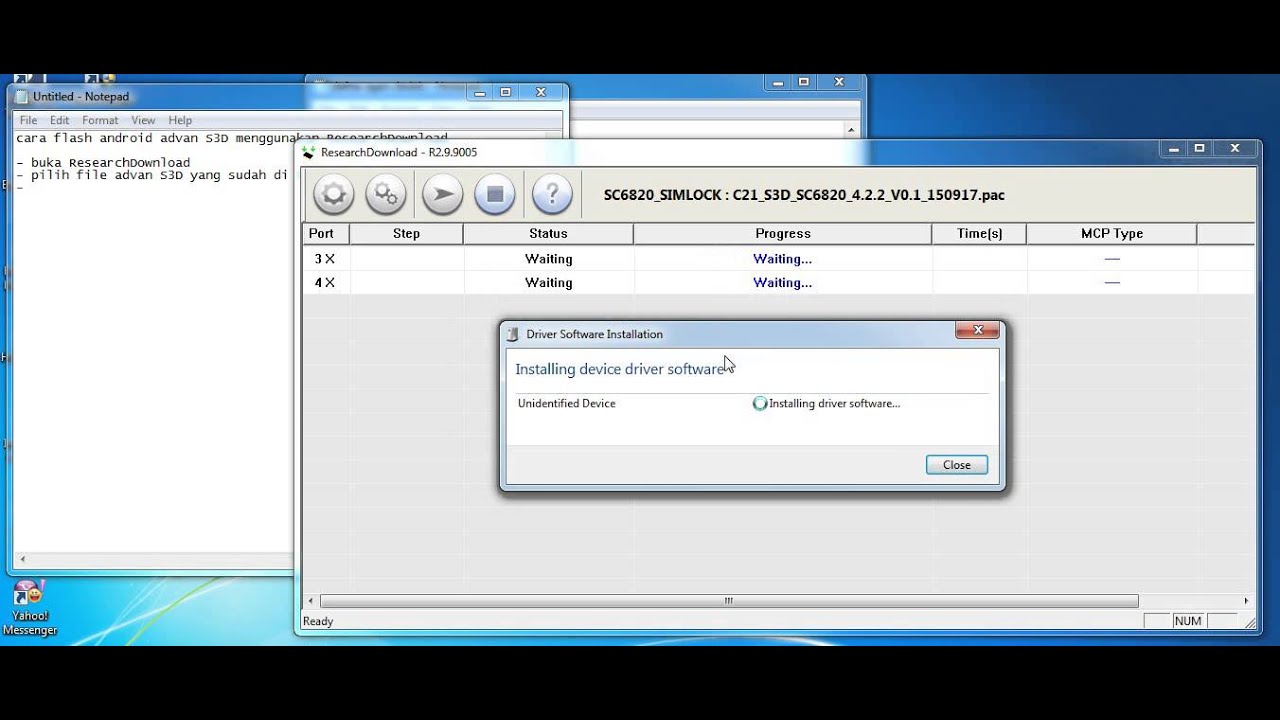Image resolution: width=1280 pixels, height=720 pixels.
Task: Click the Step column header
Action: (406, 233)
